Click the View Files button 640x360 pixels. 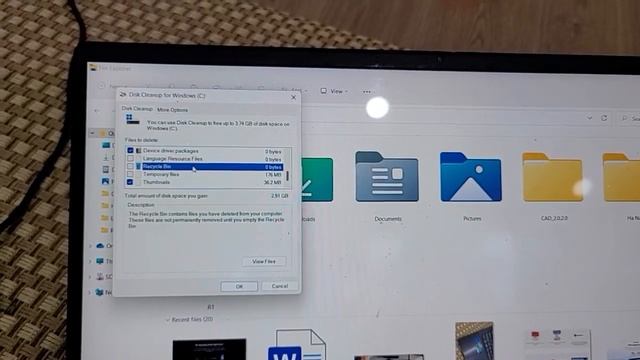pos(264,261)
